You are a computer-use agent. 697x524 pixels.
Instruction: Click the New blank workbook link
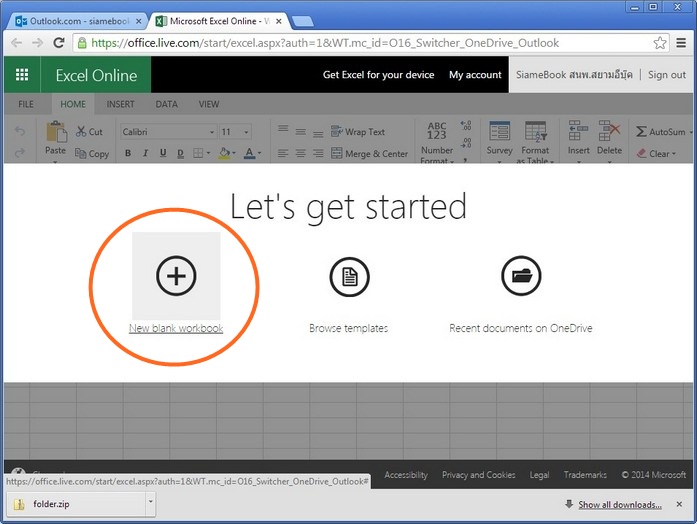pyautogui.click(x=176, y=328)
